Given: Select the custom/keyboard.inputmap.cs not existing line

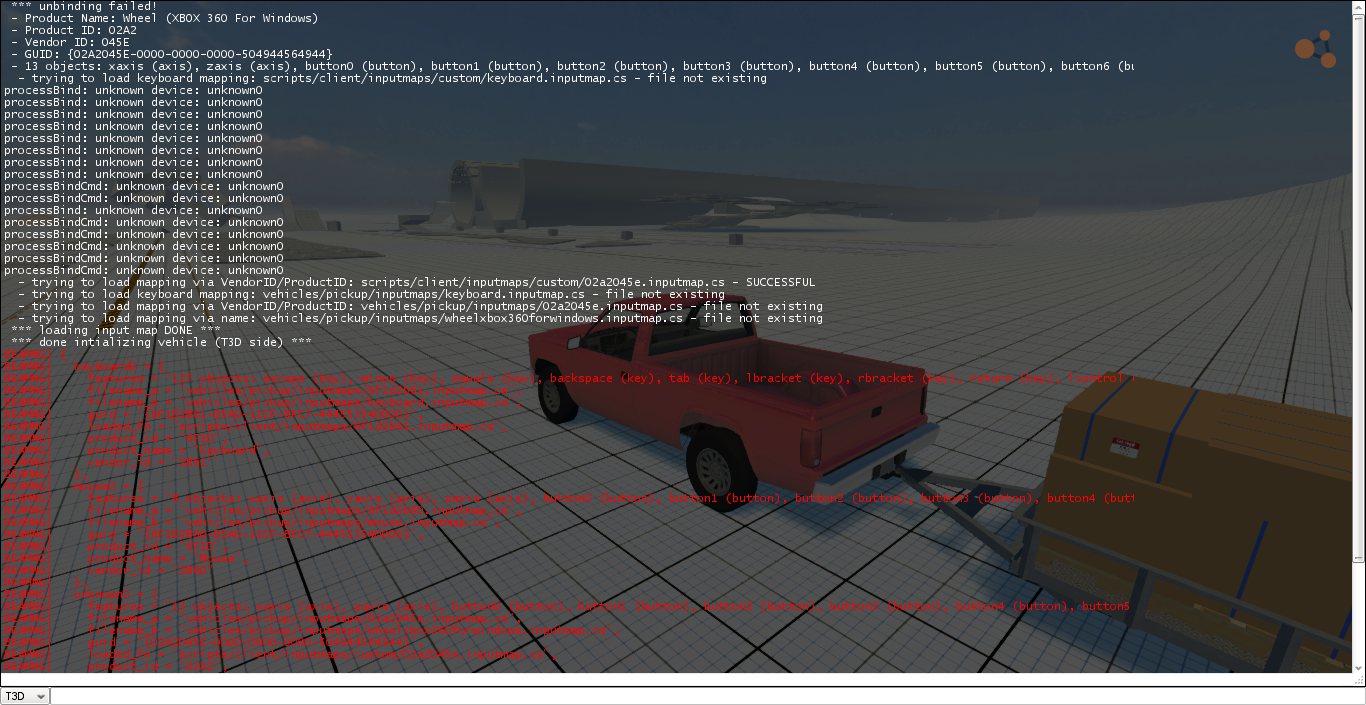Looking at the screenshot, I should coord(392,78).
